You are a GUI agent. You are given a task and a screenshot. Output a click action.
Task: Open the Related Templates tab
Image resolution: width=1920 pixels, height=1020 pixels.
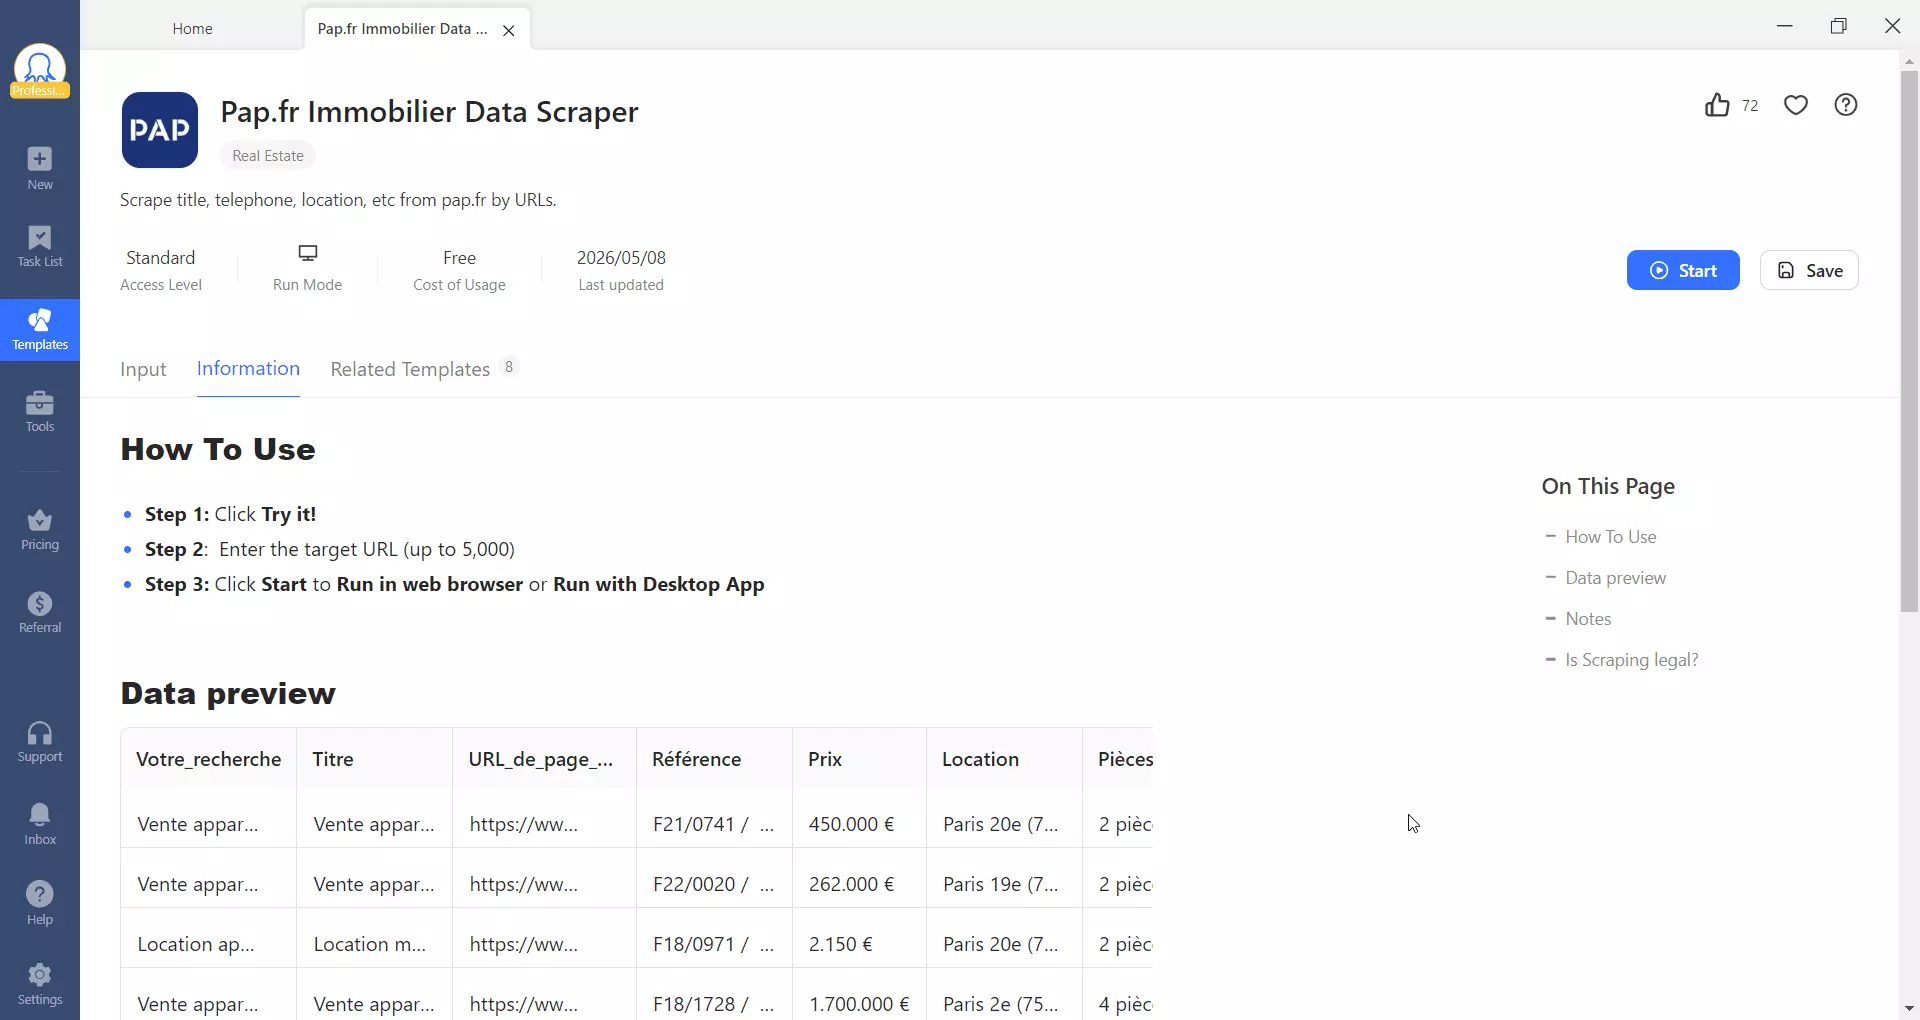pos(424,369)
